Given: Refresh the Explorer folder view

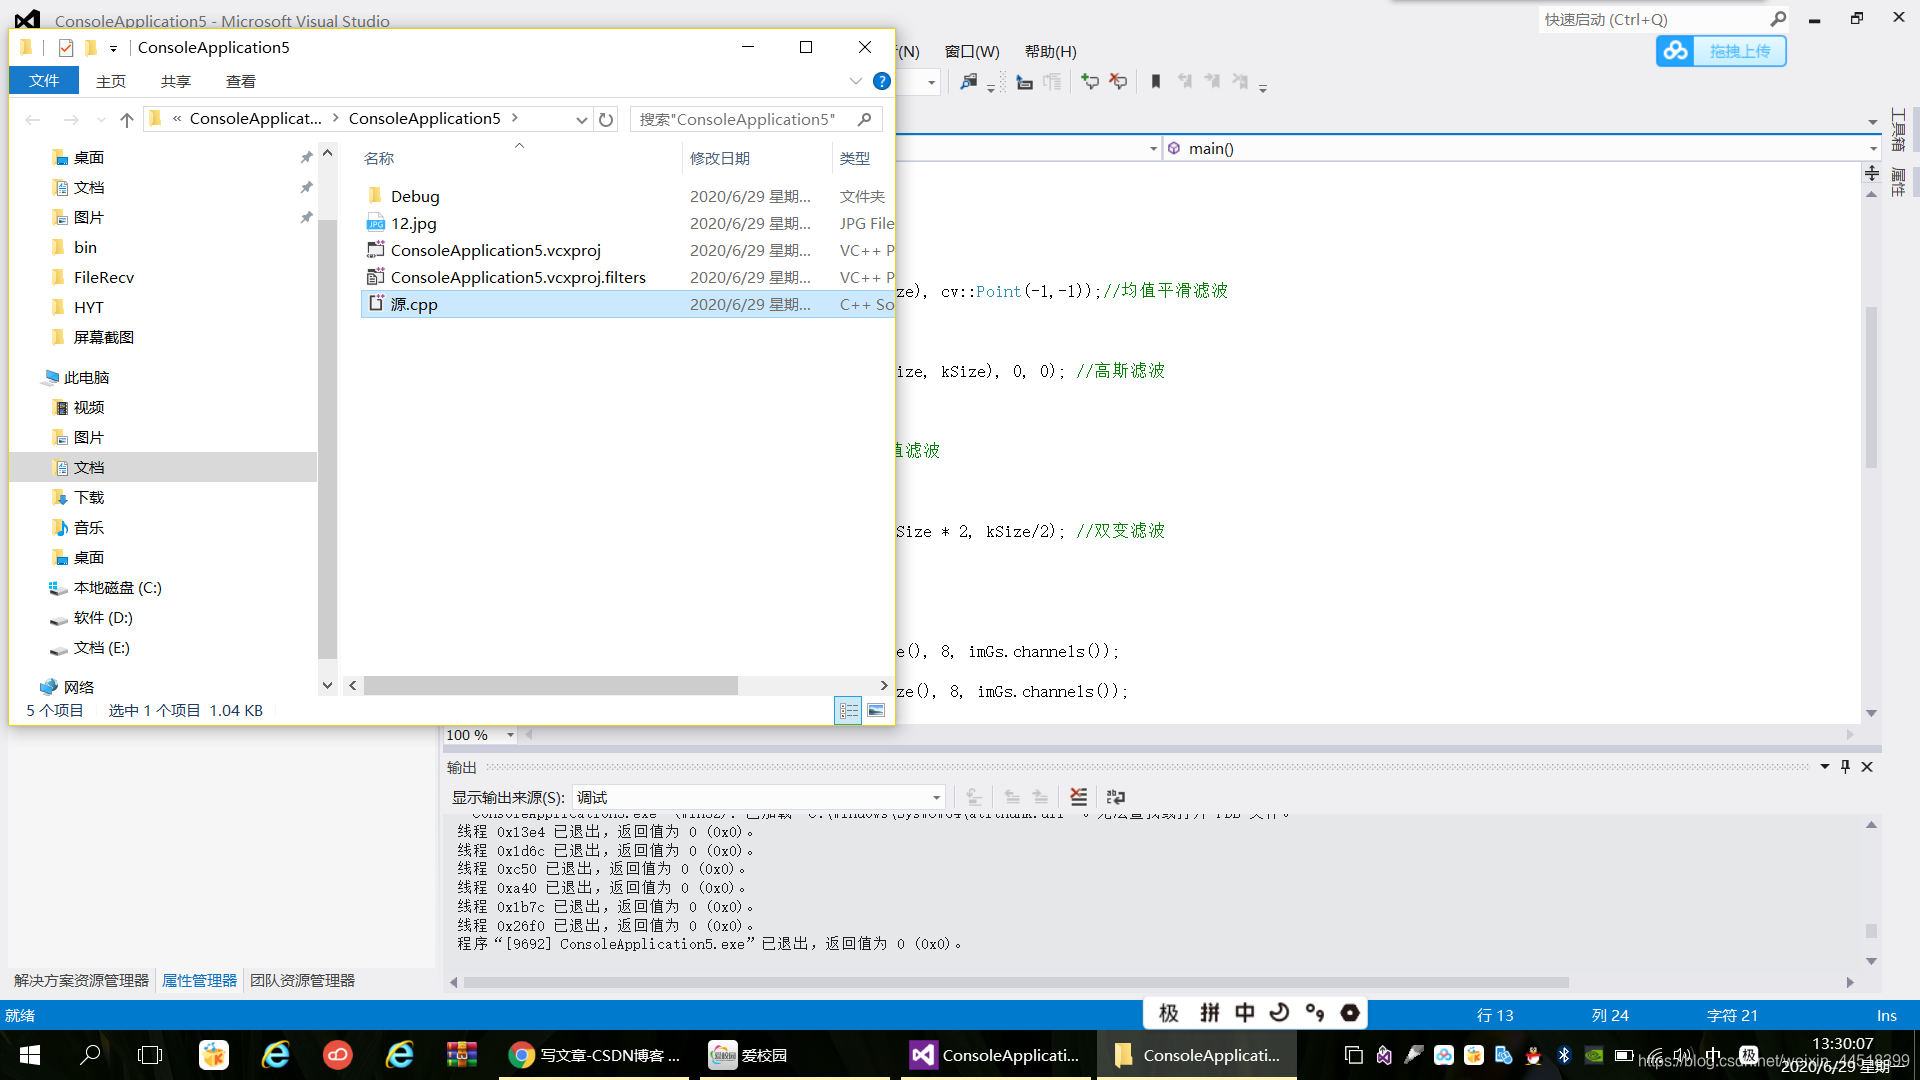Looking at the screenshot, I should click(606, 119).
